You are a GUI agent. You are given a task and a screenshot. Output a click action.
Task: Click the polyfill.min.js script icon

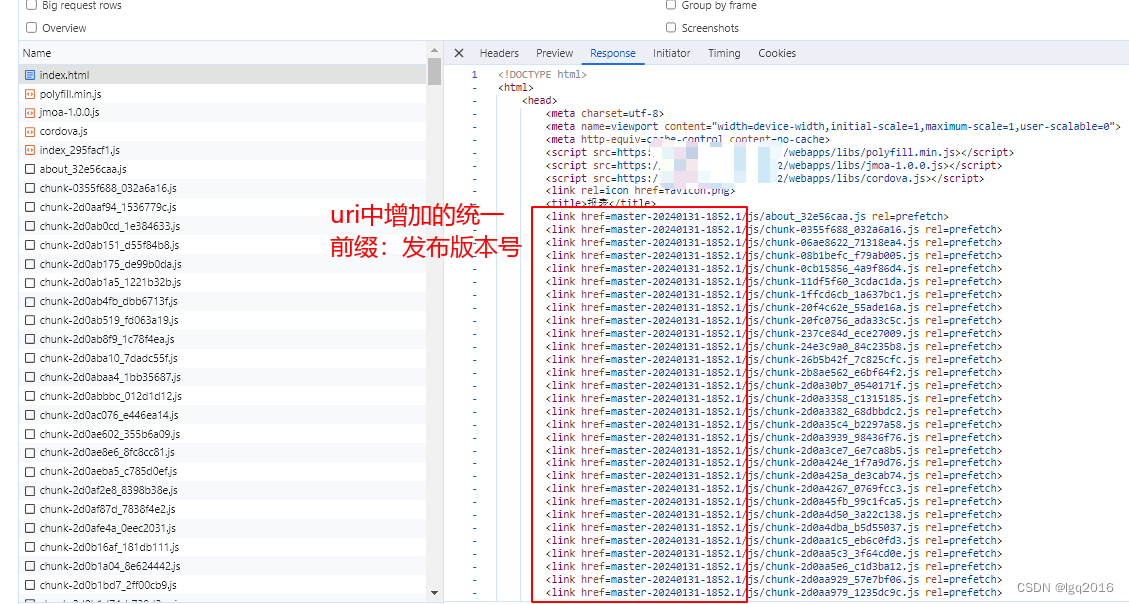[30, 94]
